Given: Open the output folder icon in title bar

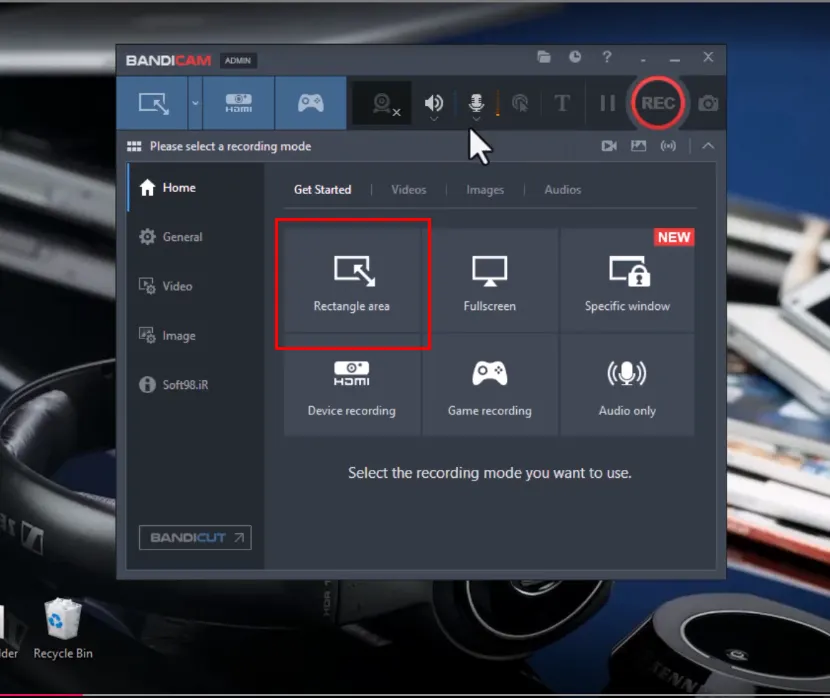Looking at the screenshot, I should point(544,57).
